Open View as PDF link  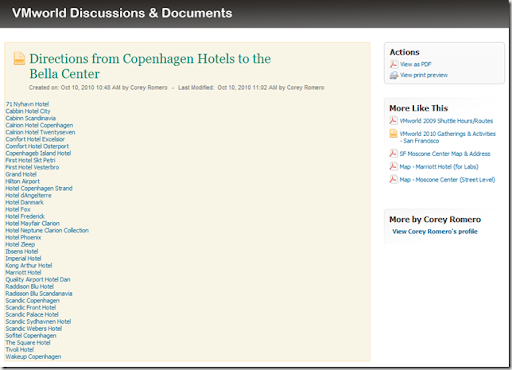point(416,64)
